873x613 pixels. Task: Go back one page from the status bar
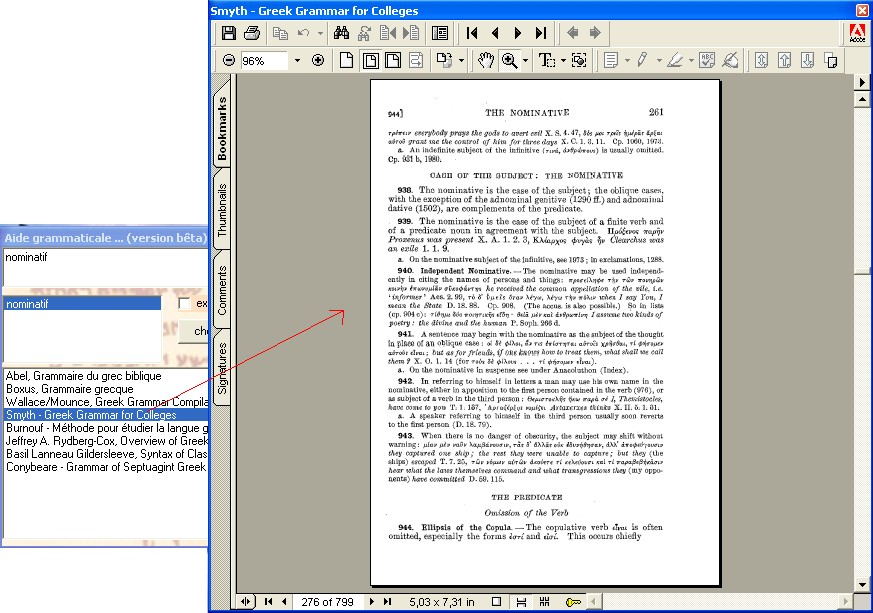(285, 602)
